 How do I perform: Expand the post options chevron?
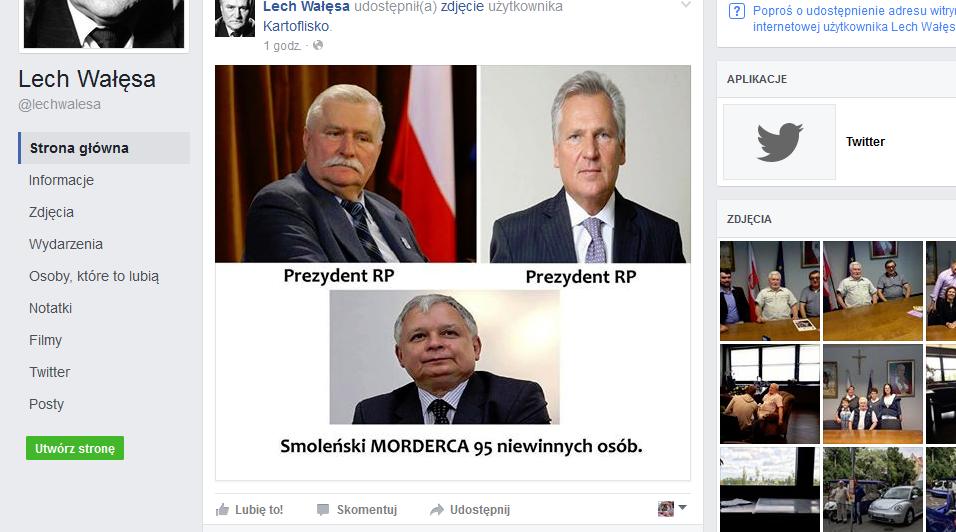coord(686,5)
